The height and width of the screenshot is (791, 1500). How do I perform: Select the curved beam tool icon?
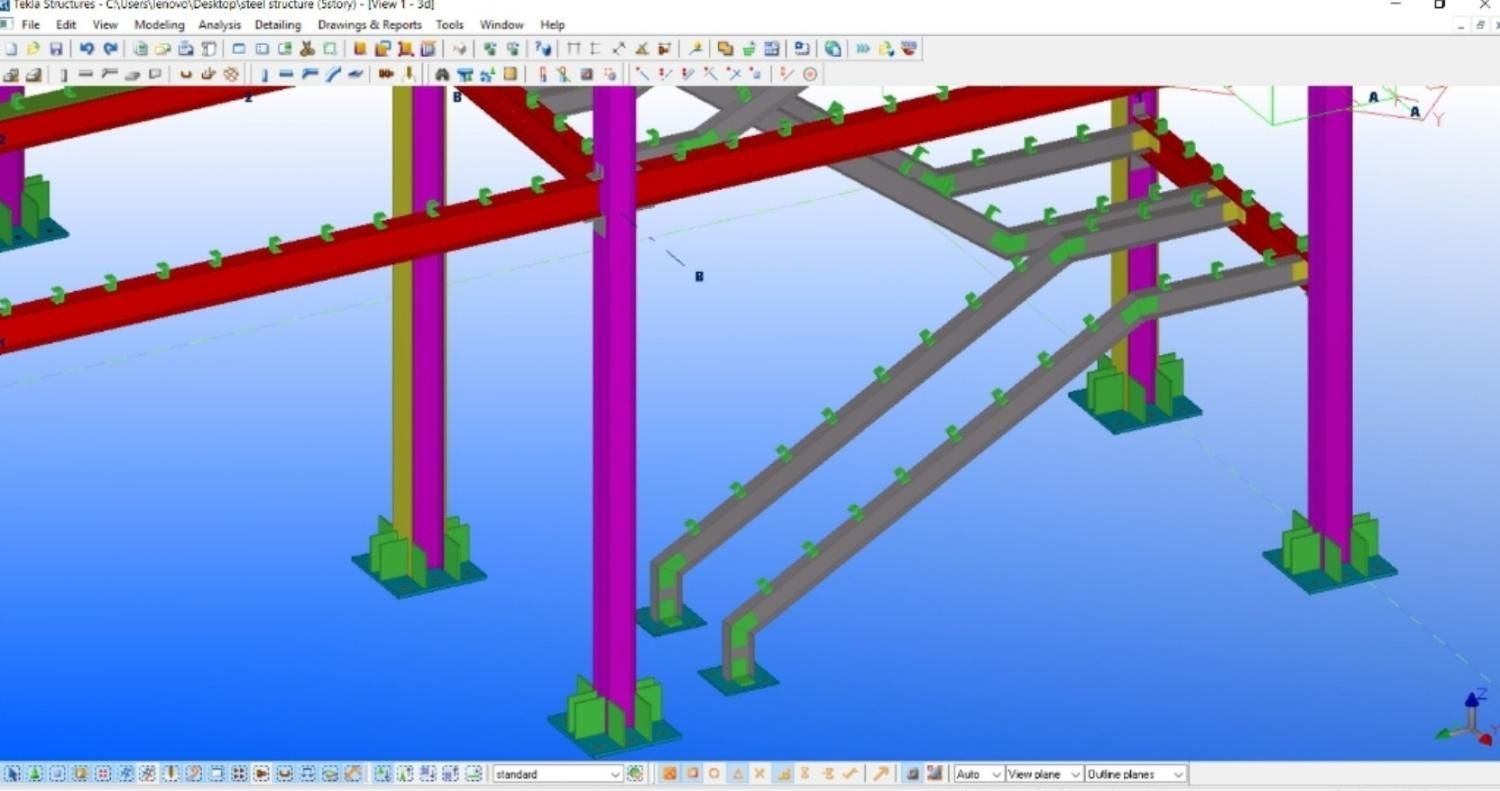click(333, 74)
